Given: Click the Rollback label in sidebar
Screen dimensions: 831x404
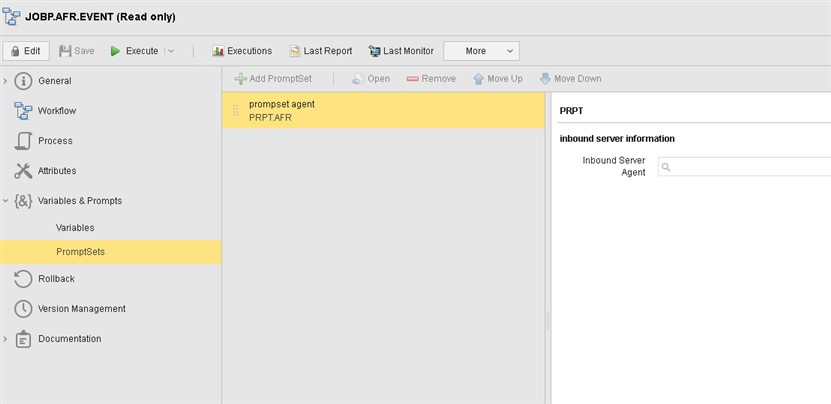Looking at the screenshot, I should (x=56, y=279).
